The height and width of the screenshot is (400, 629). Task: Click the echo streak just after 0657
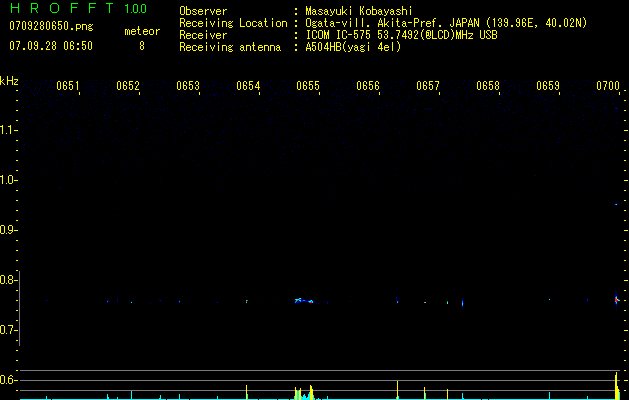(462, 303)
